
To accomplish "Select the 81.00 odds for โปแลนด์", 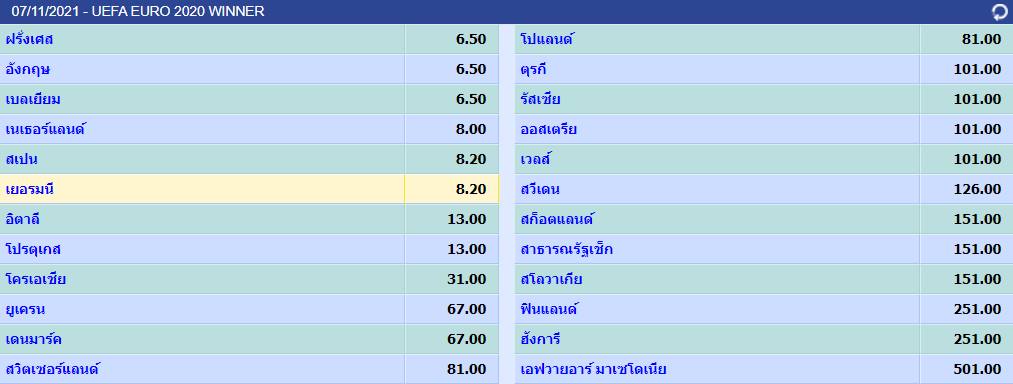I will pos(981,39).
